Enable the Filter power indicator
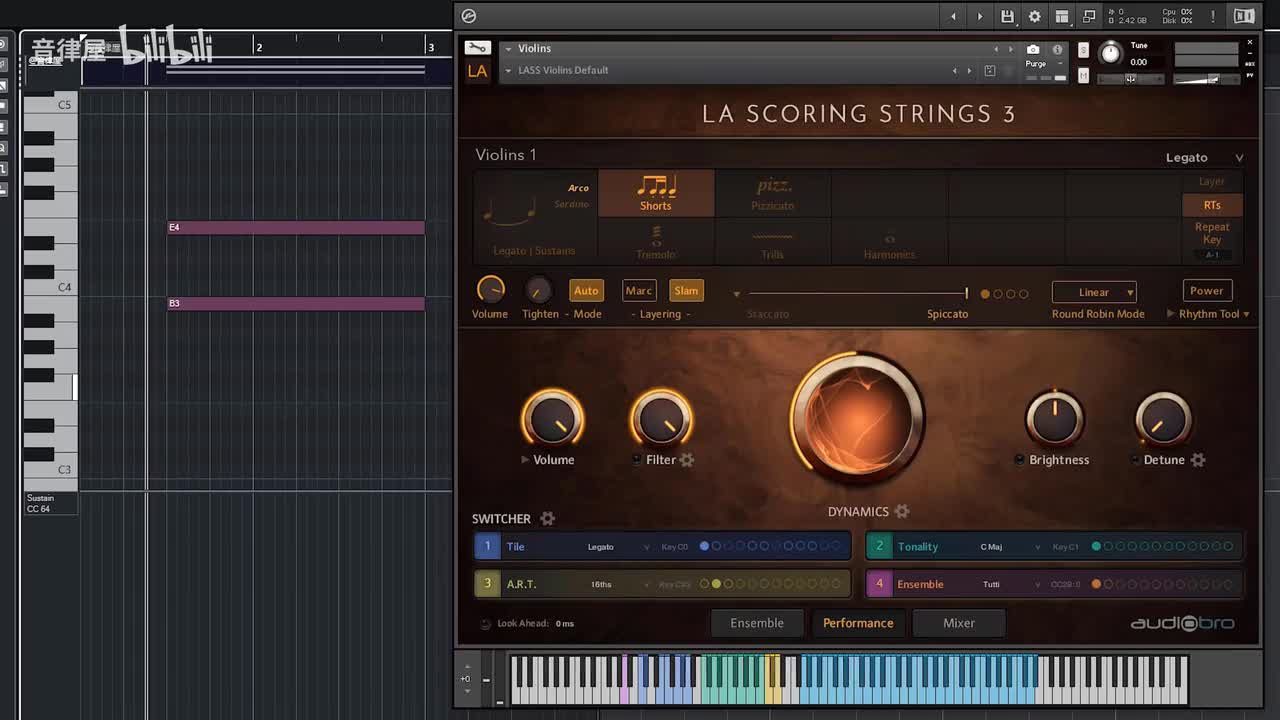Image resolution: width=1280 pixels, height=720 pixels. click(637, 460)
